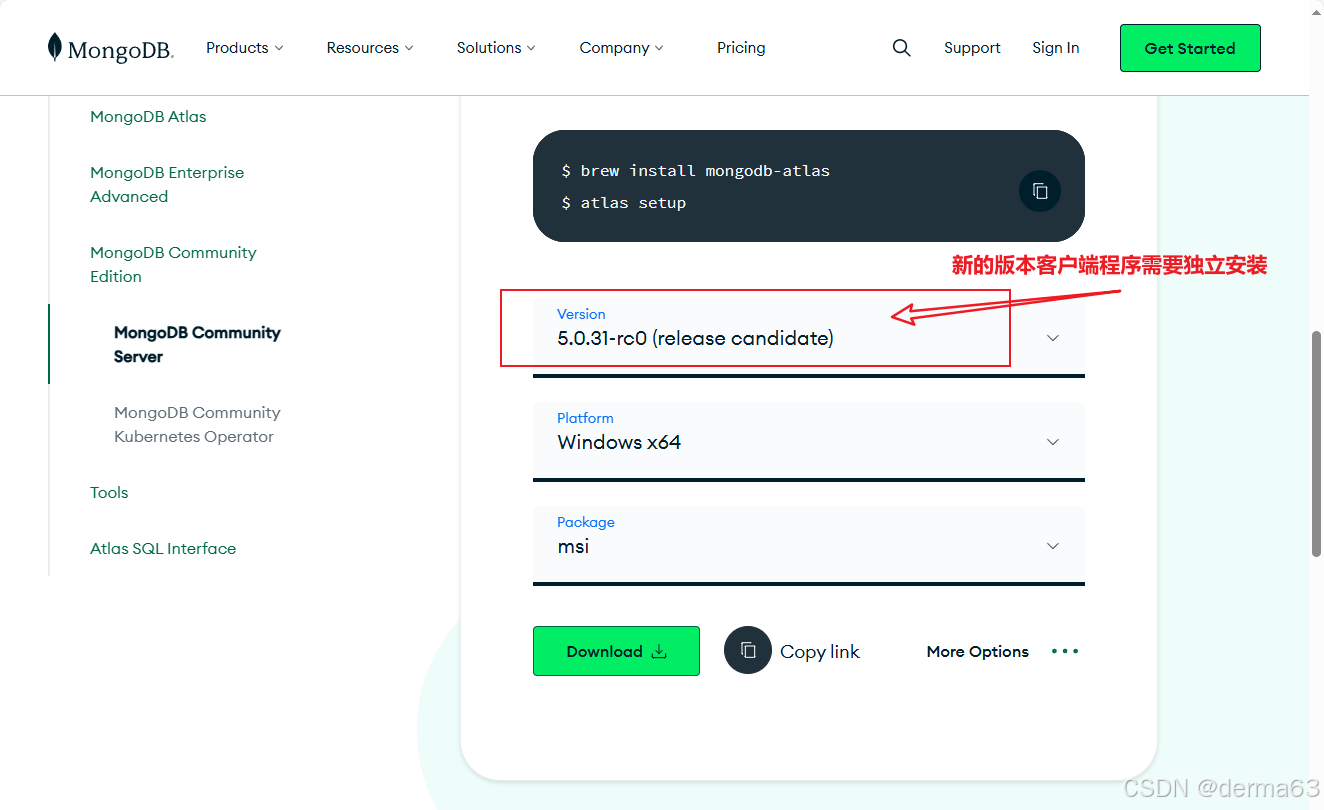Click the Package dropdown chevron
1324x810 pixels.
pyautogui.click(x=1053, y=546)
